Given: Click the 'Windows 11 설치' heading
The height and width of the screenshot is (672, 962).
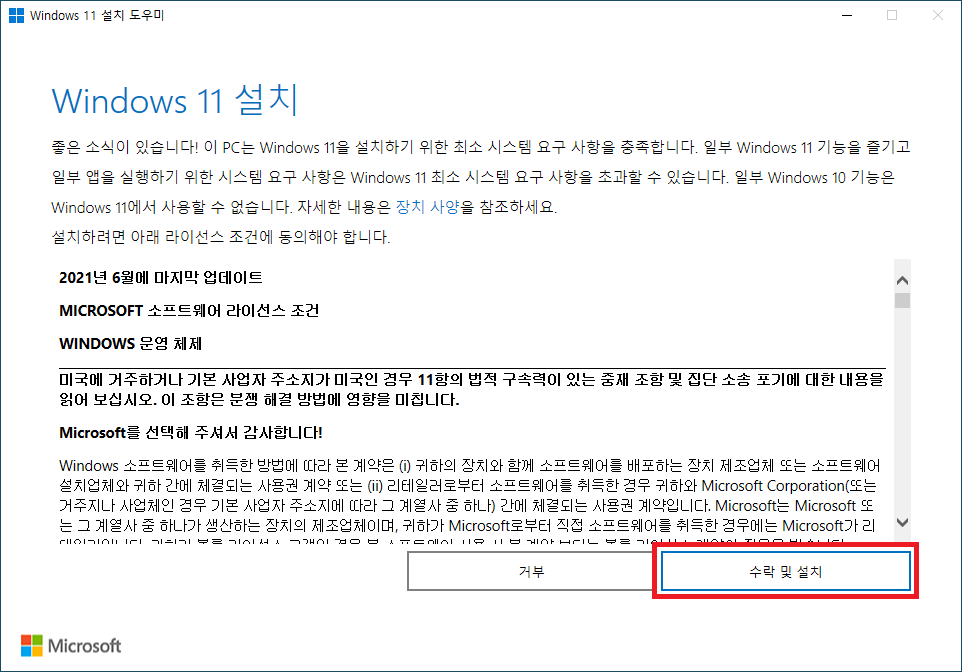Looking at the screenshot, I should click(174, 101).
